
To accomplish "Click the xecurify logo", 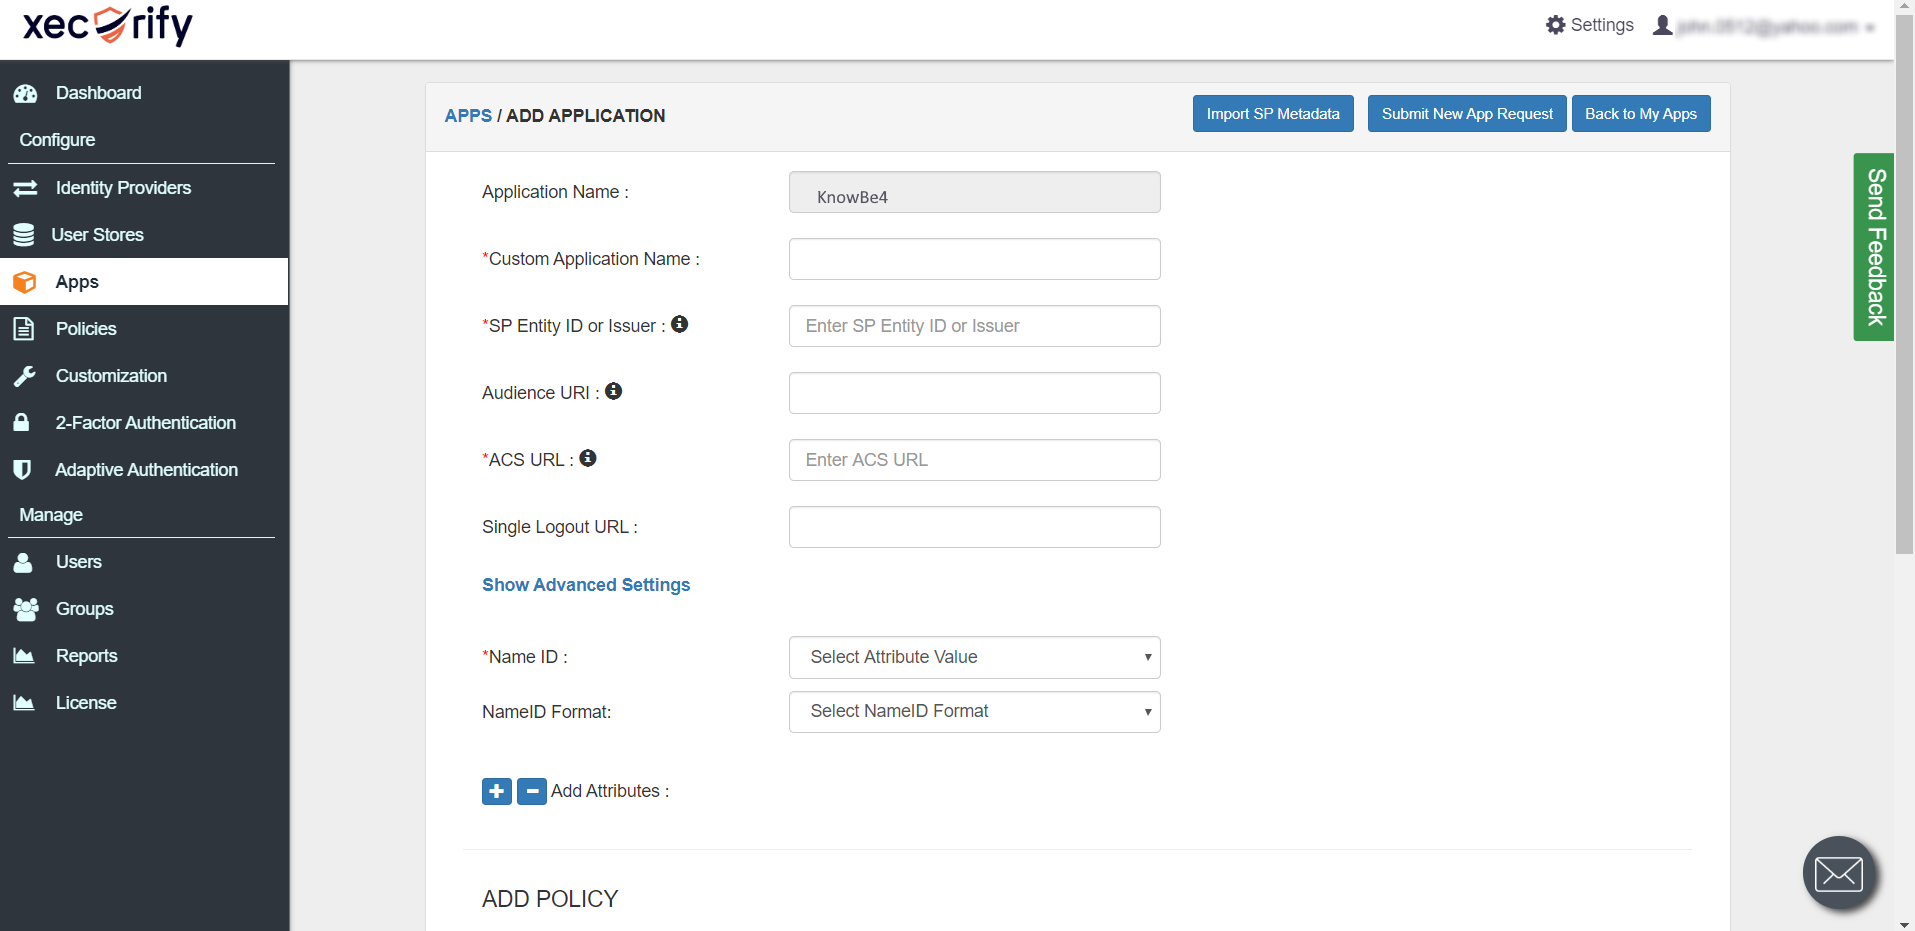I will (108, 25).
